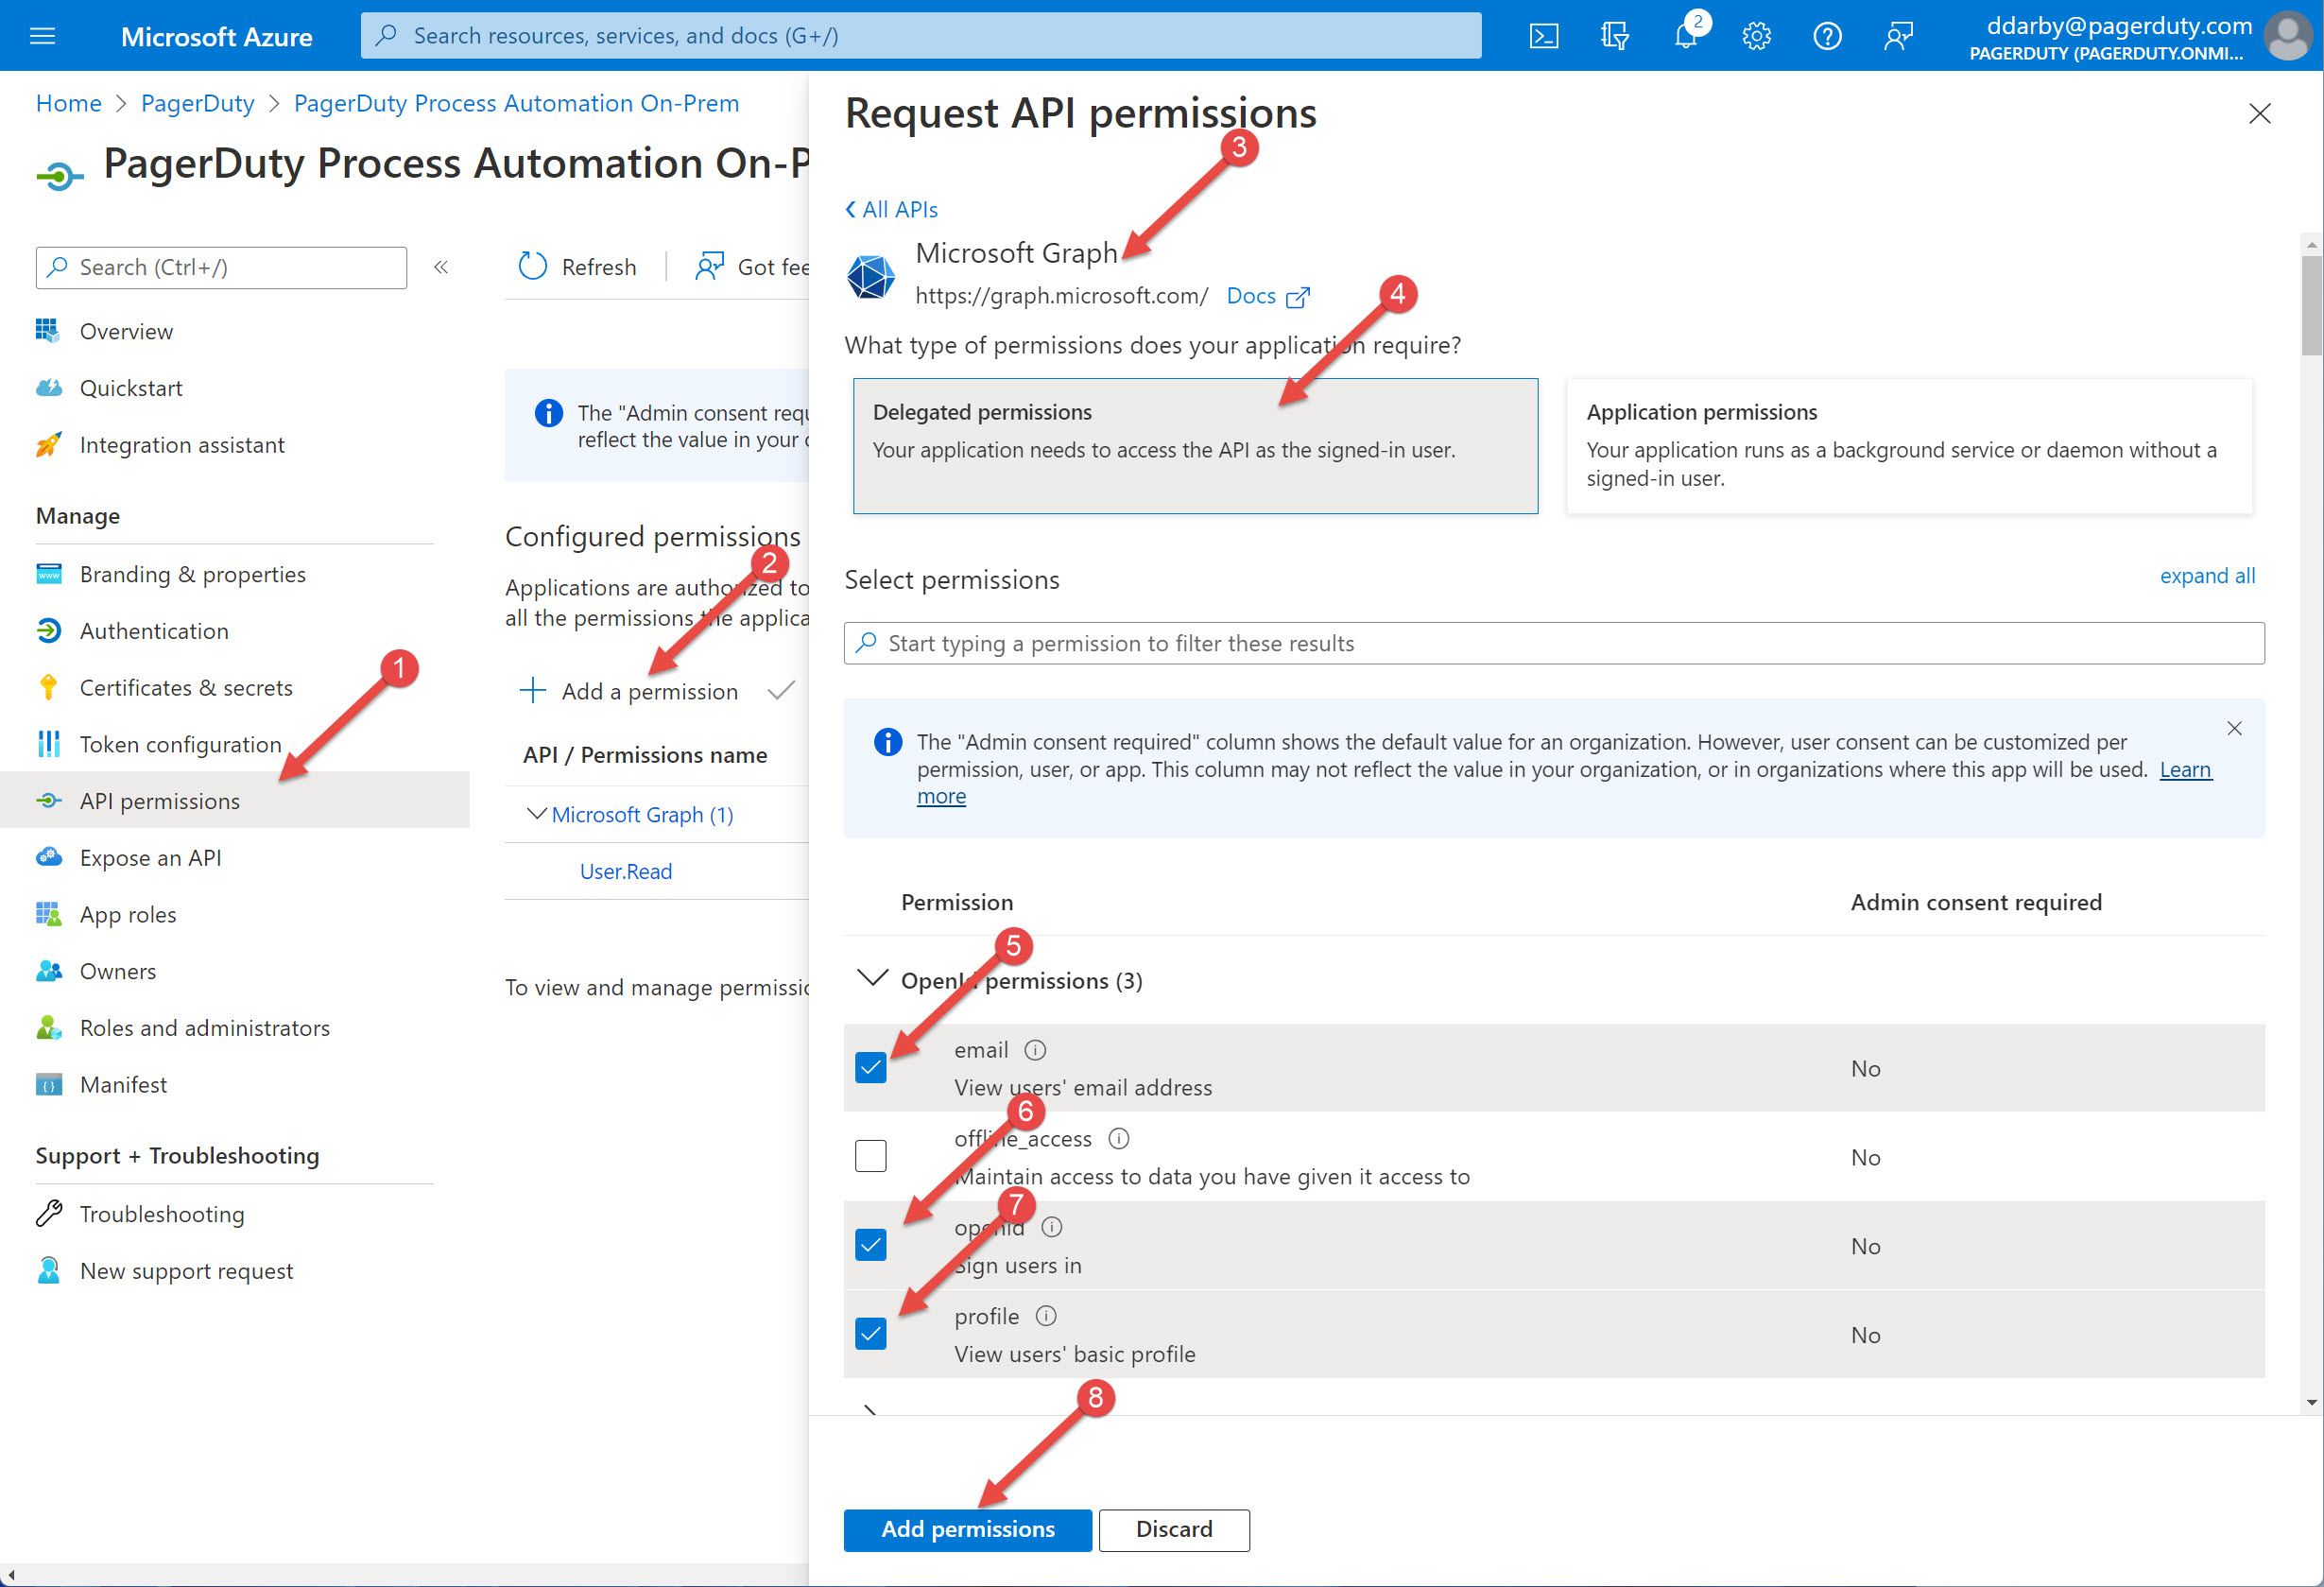Click the top search resources box
This screenshot has height=1587, width=2324.
[921, 36]
